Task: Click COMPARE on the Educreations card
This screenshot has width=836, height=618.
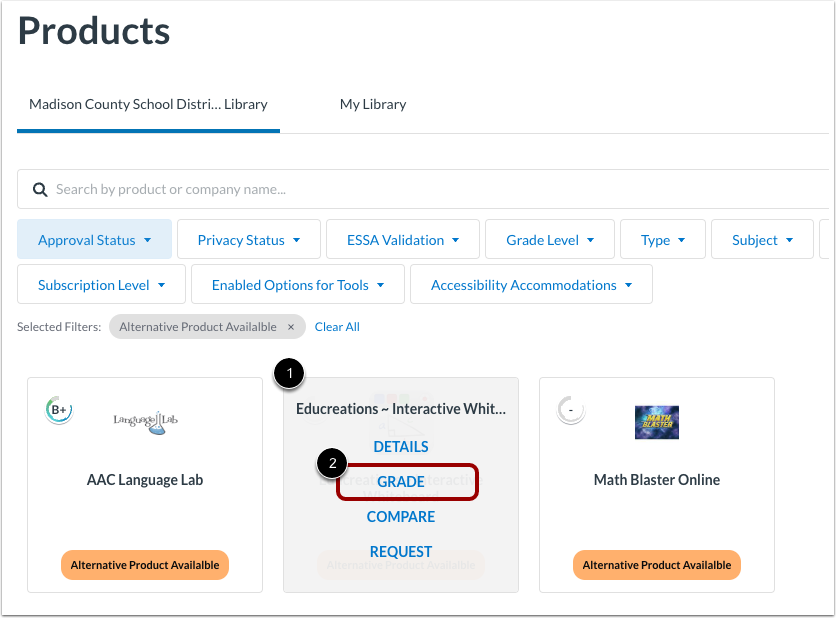Action: click(x=401, y=517)
